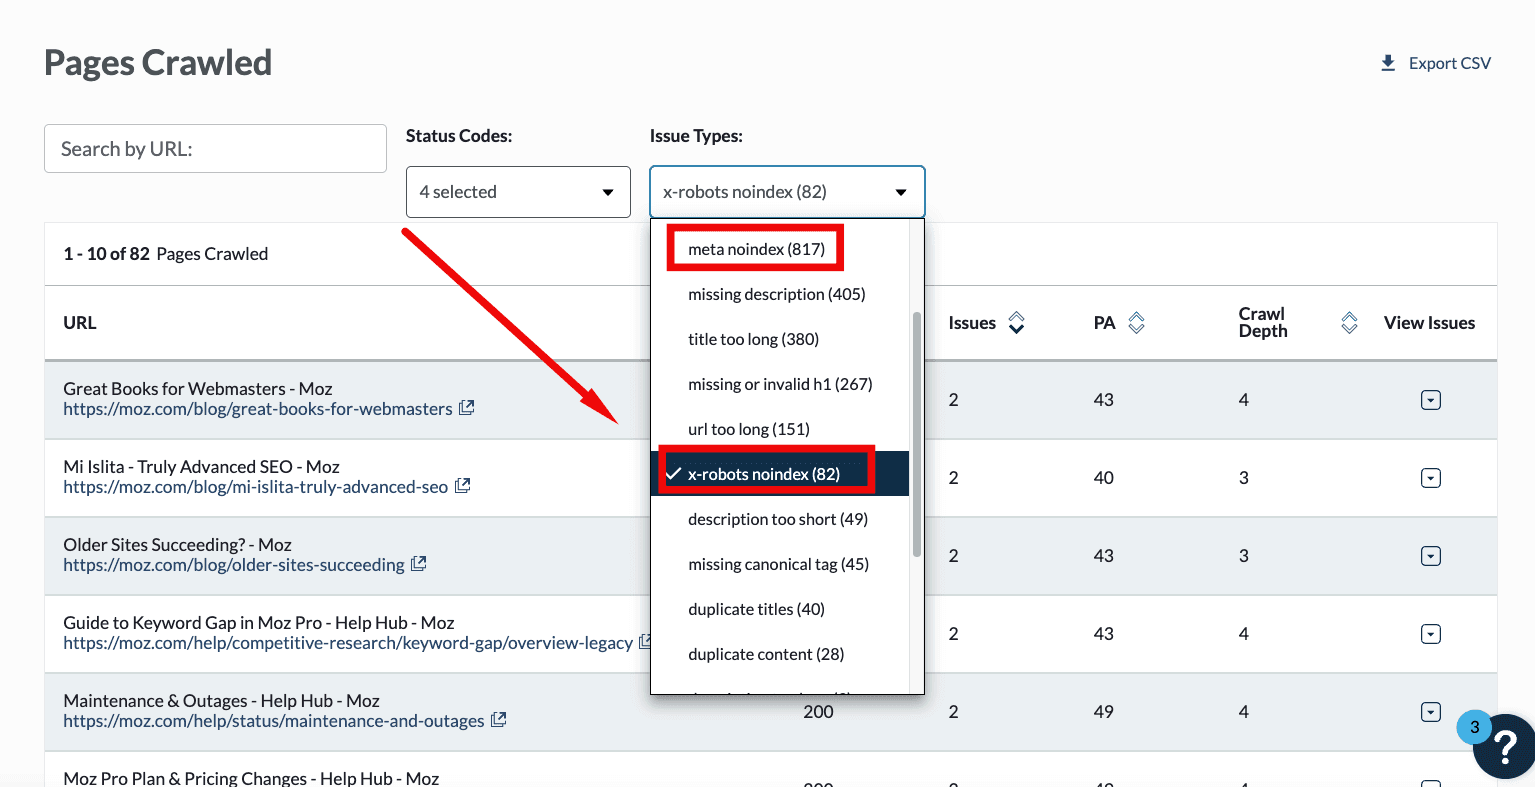Expand View Issues for Mi Islita row
This screenshot has height=787, width=1535.
coord(1430,478)
